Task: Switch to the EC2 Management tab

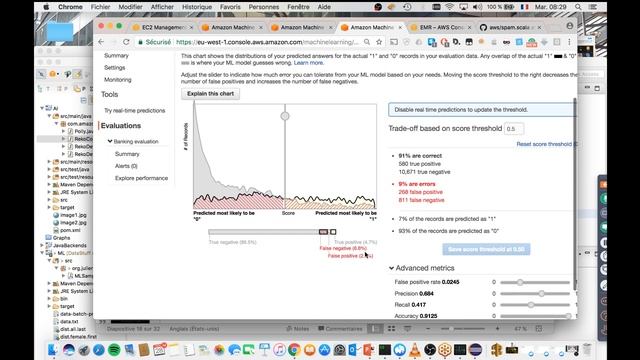Action: [163, 27]
